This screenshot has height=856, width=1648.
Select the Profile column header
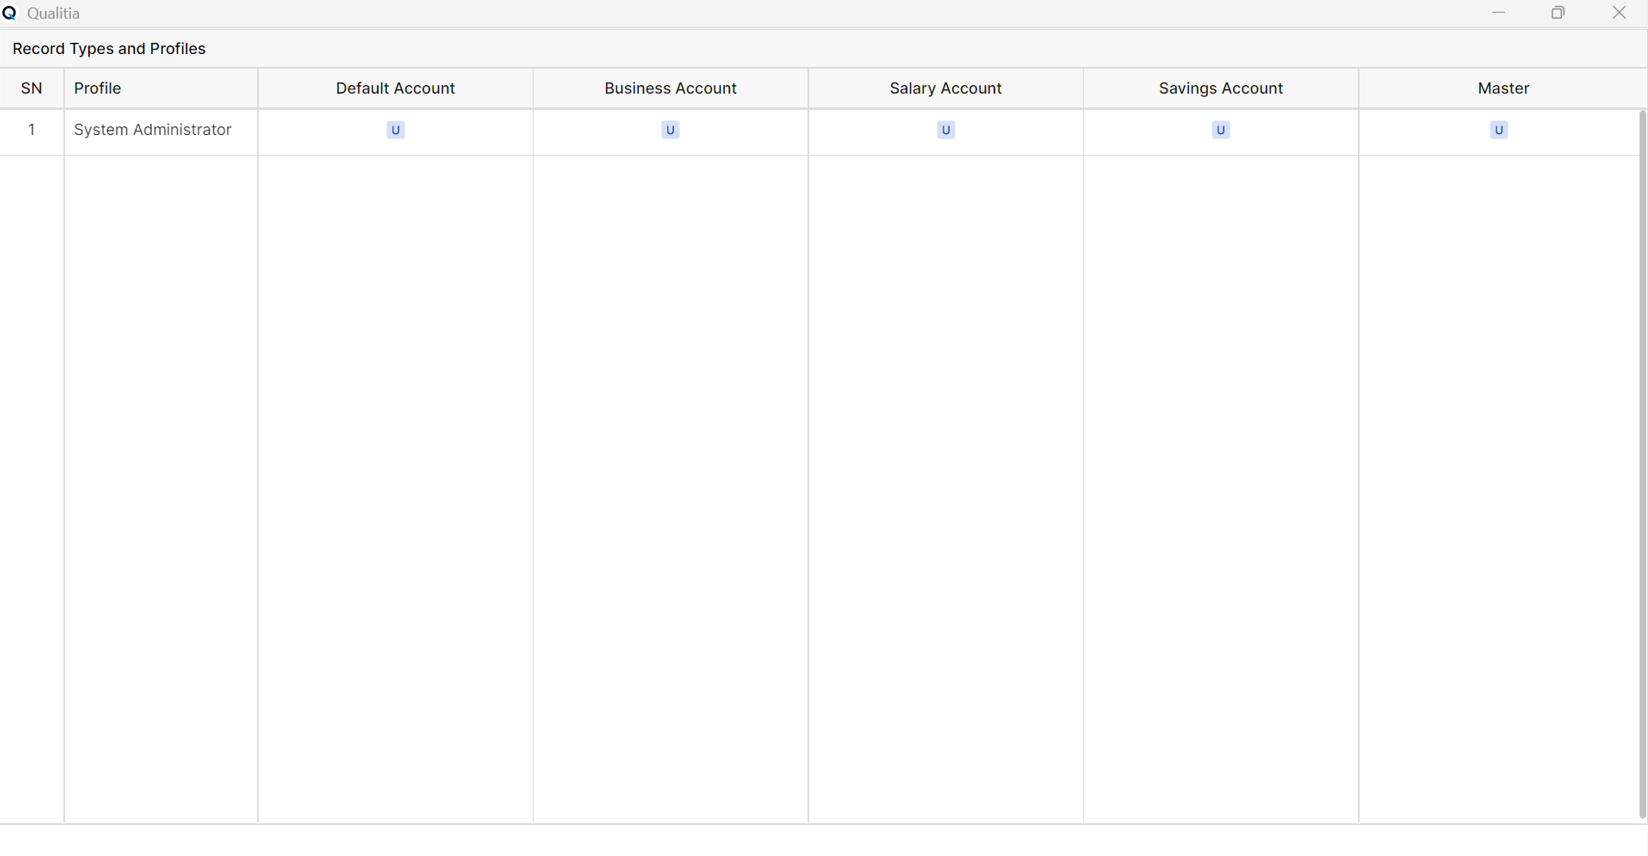coord(161,88)
